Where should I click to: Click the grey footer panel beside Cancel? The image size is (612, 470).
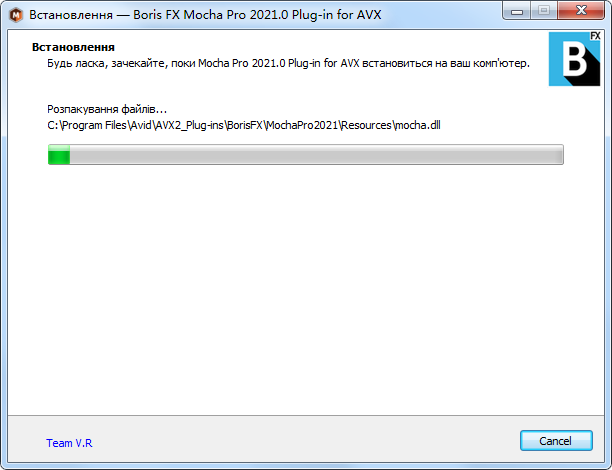pos(306,441)
